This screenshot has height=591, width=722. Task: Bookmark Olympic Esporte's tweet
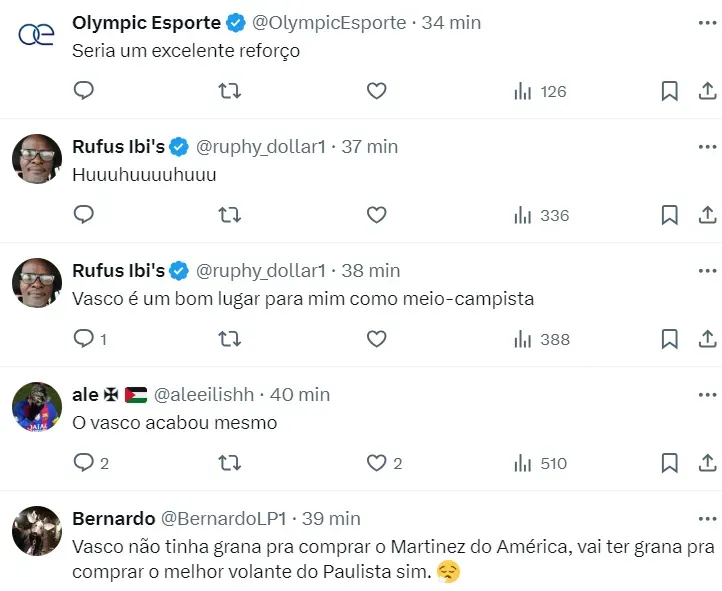[x=669, y=91]
